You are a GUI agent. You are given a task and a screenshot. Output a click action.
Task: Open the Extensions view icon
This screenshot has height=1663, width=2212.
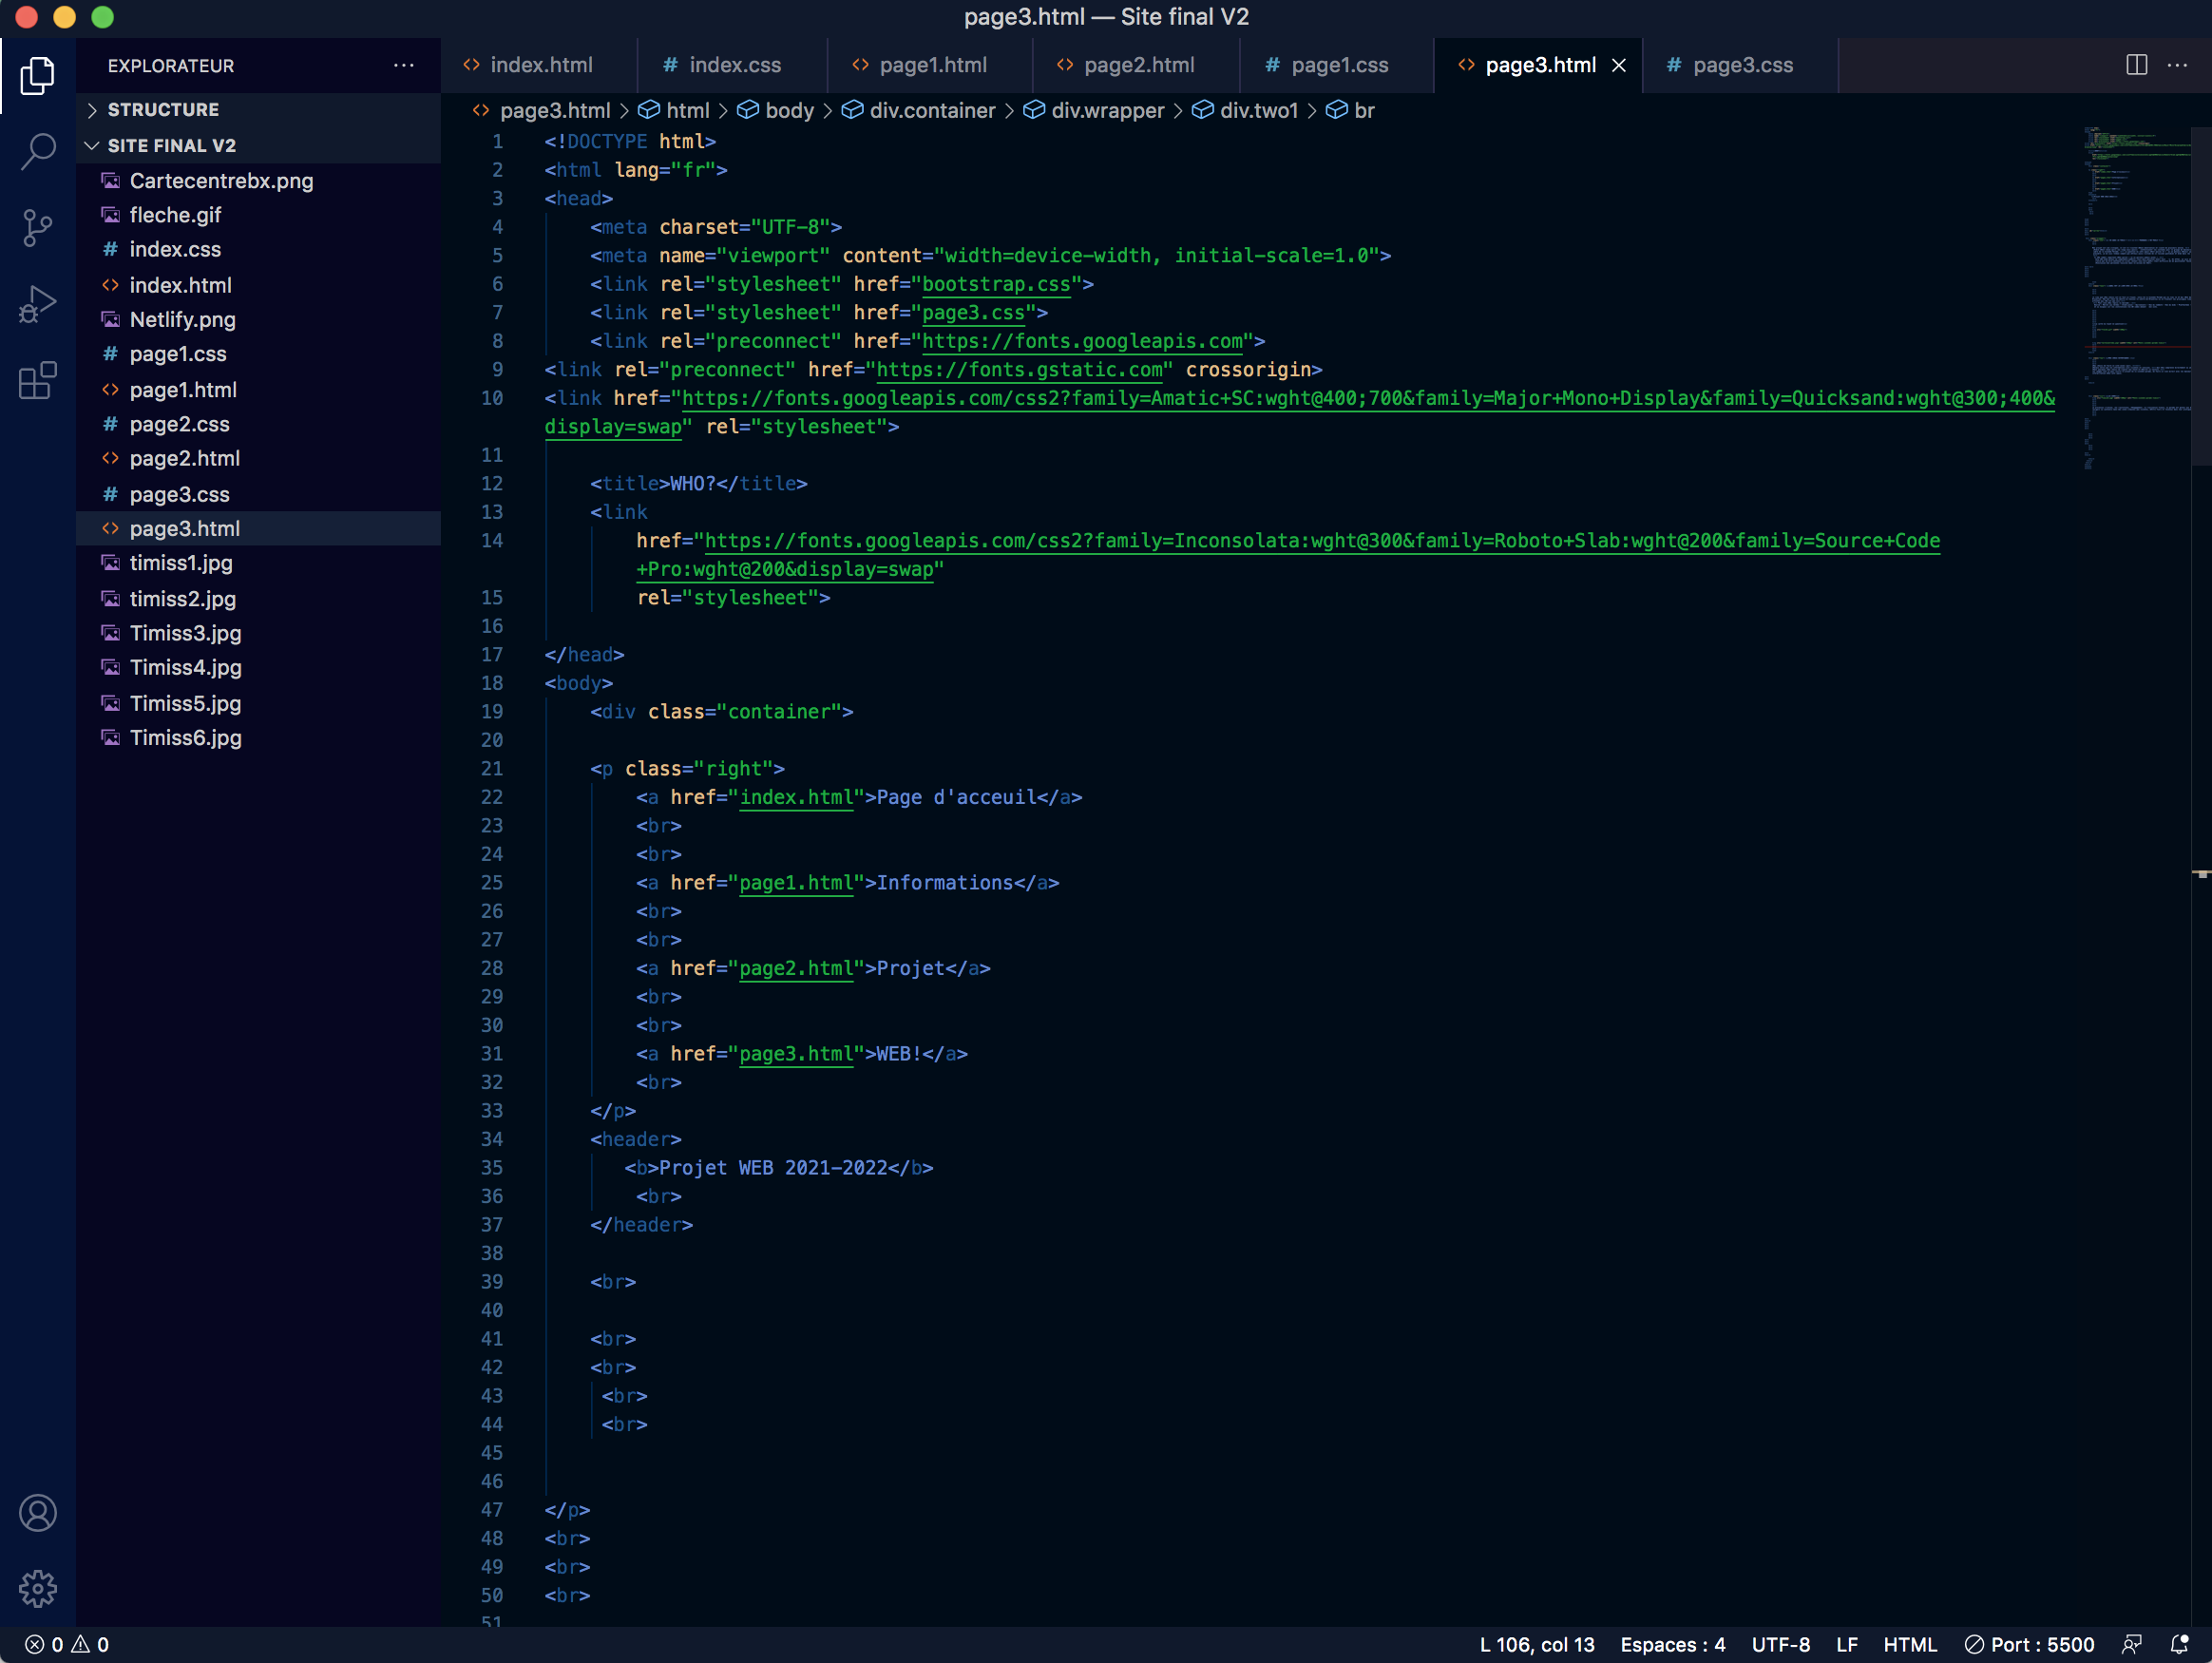pyautogui.click(x=37, y=380)
